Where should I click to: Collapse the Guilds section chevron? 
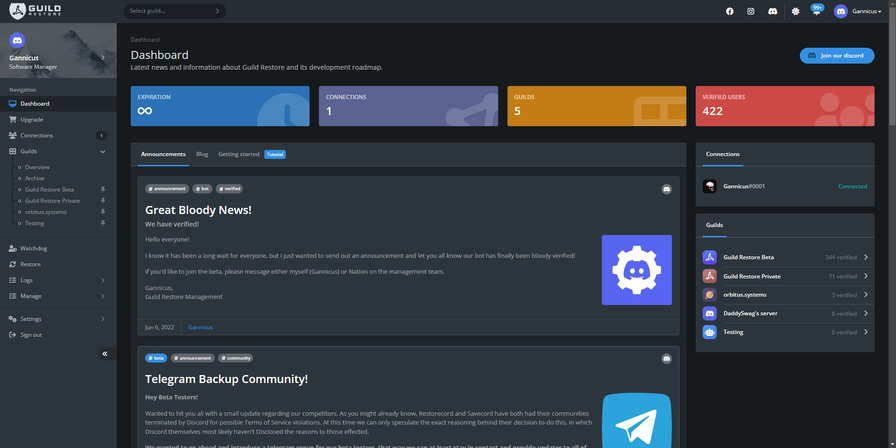coord(103,151)
